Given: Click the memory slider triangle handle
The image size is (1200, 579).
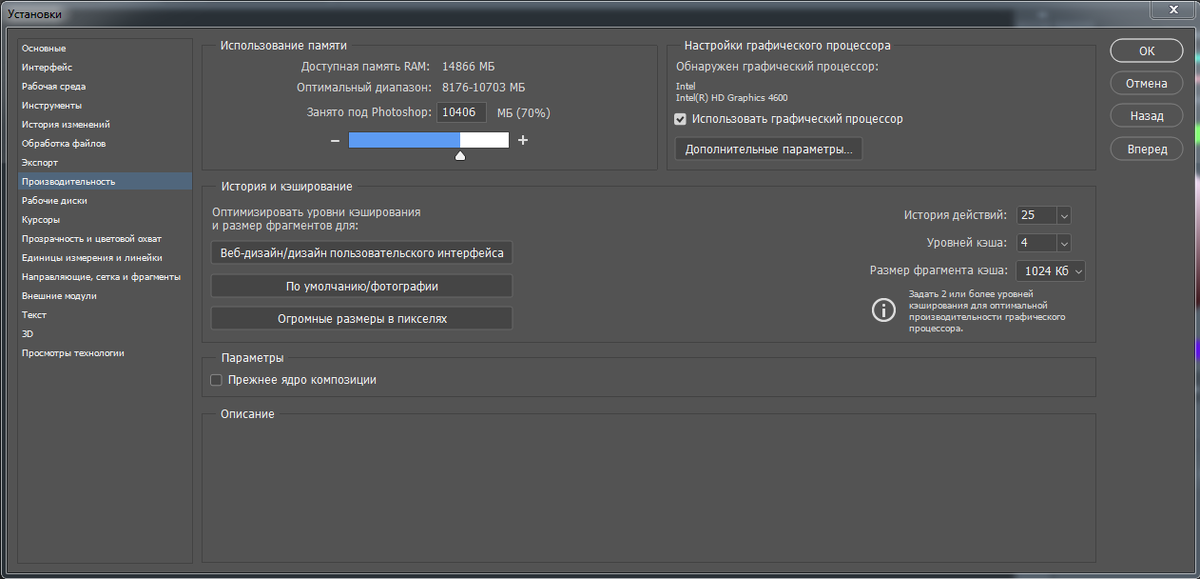Looking at the screenshot, I should click(x=460, y=155).
